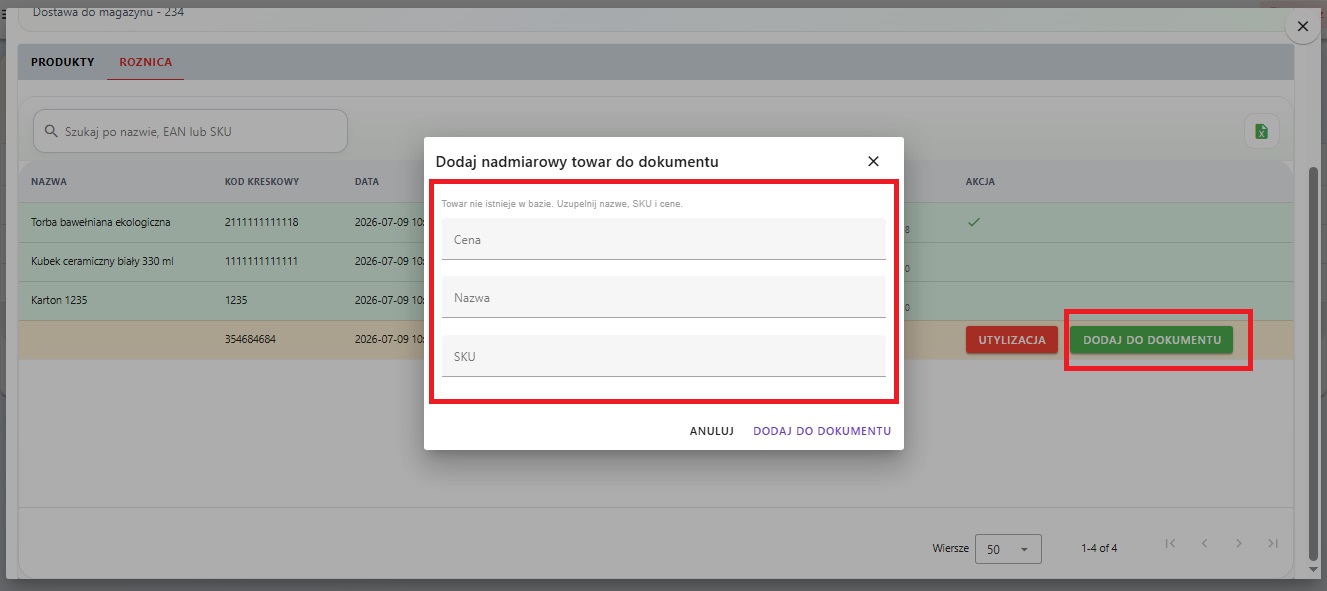
Task: Go to the previous page arrow
Action: [x=1204, y=543]
